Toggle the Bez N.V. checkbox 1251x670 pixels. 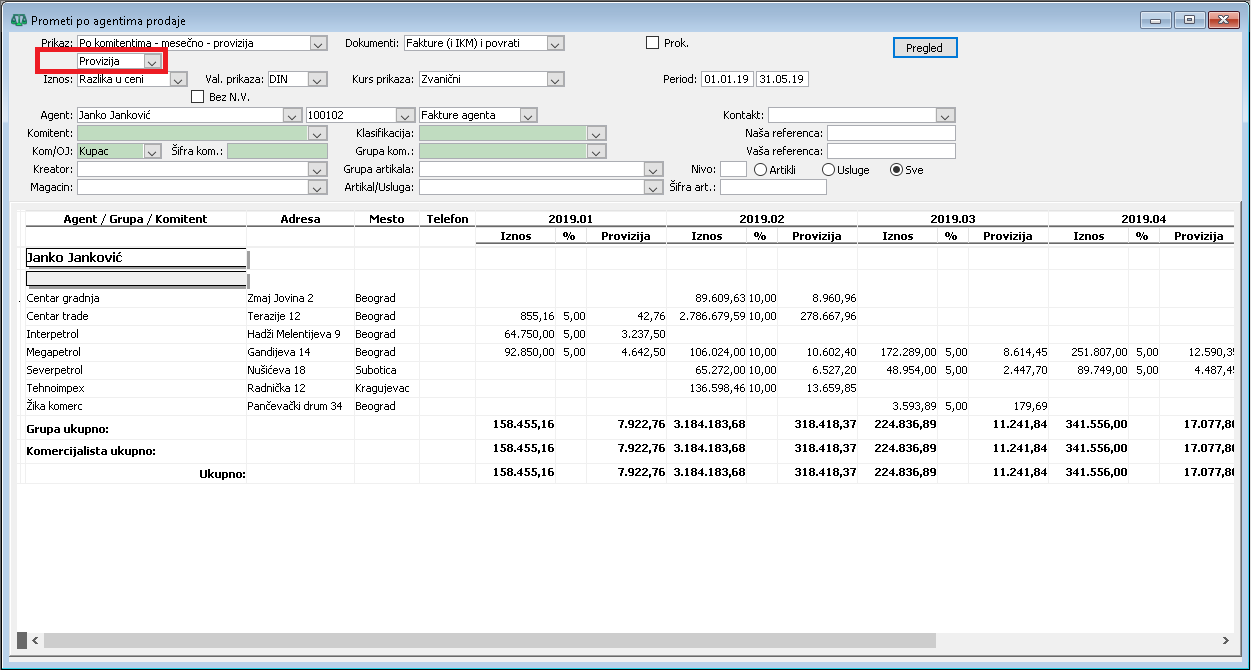[x=198, y=97]
